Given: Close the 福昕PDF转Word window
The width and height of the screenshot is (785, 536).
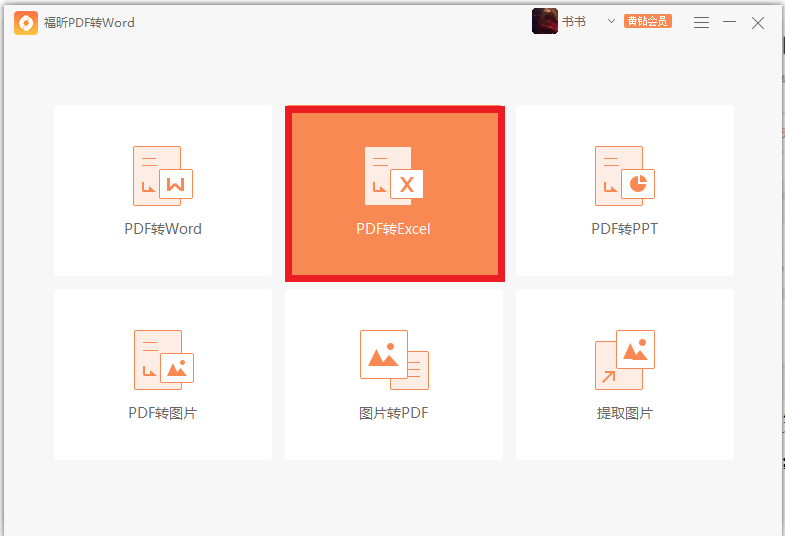Looking at the screenshot, I should coord(758,23).
